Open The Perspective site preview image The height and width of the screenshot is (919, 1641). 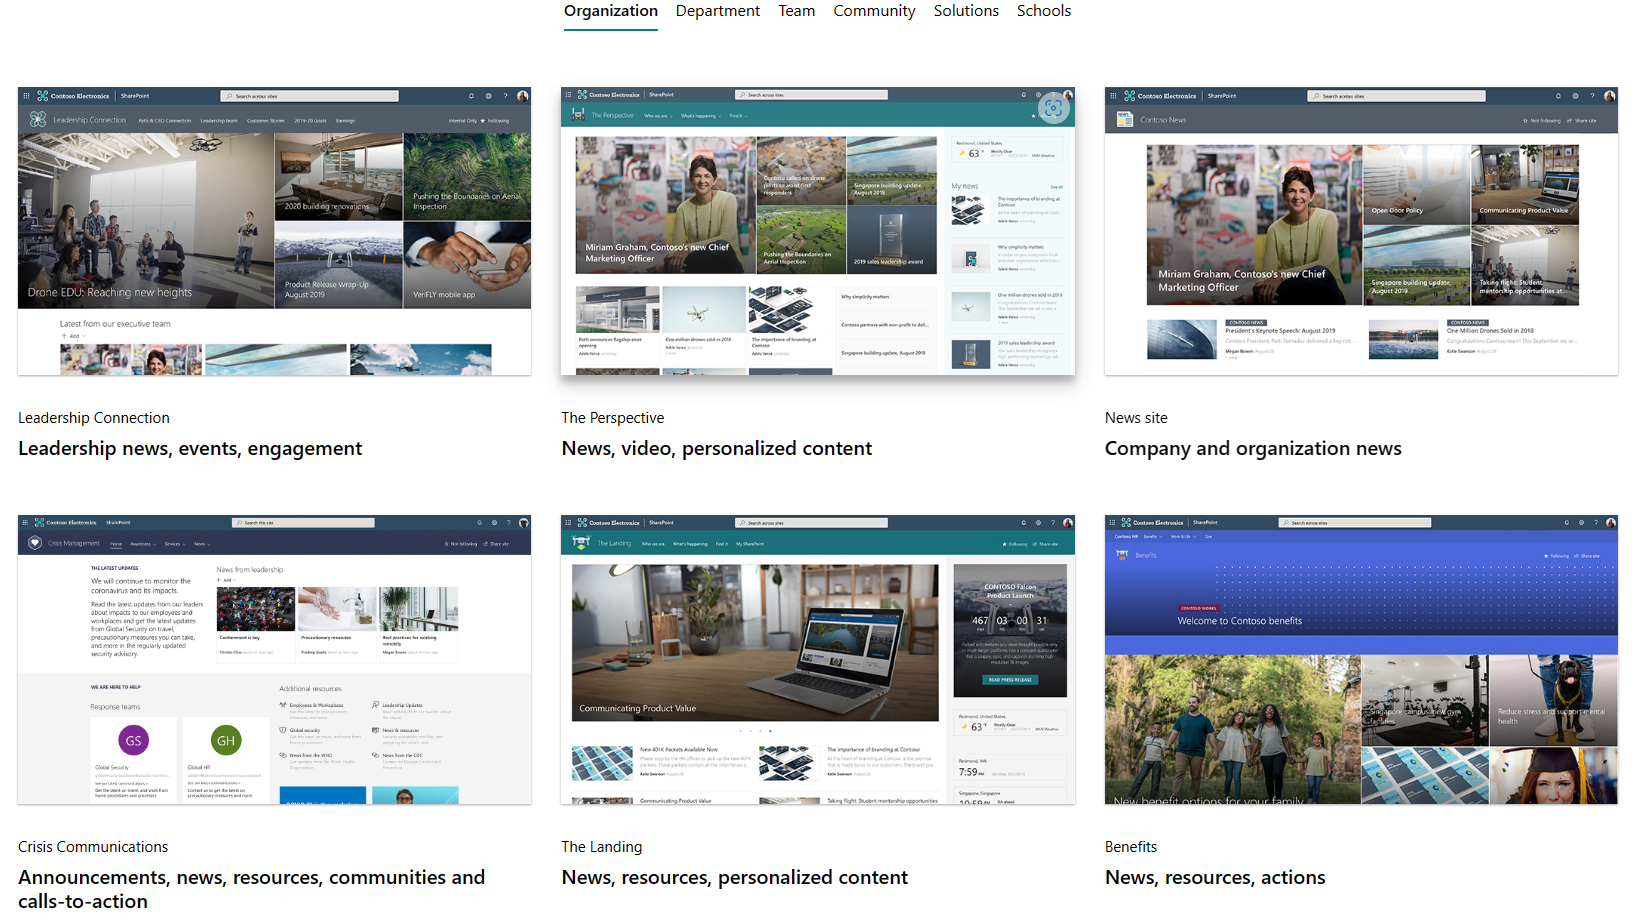click(x=818, y=231)
